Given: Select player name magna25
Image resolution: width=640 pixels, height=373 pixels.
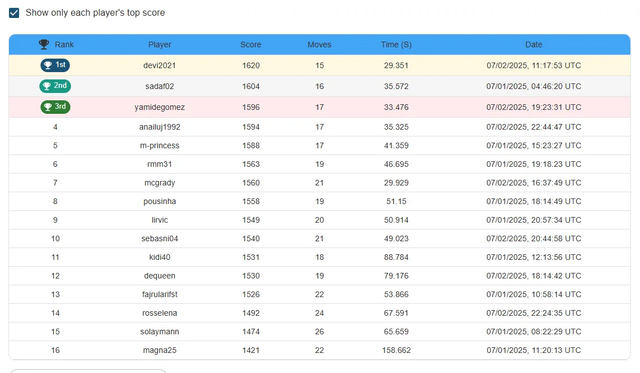Looking at the screenshot, I should pos(160,350).
